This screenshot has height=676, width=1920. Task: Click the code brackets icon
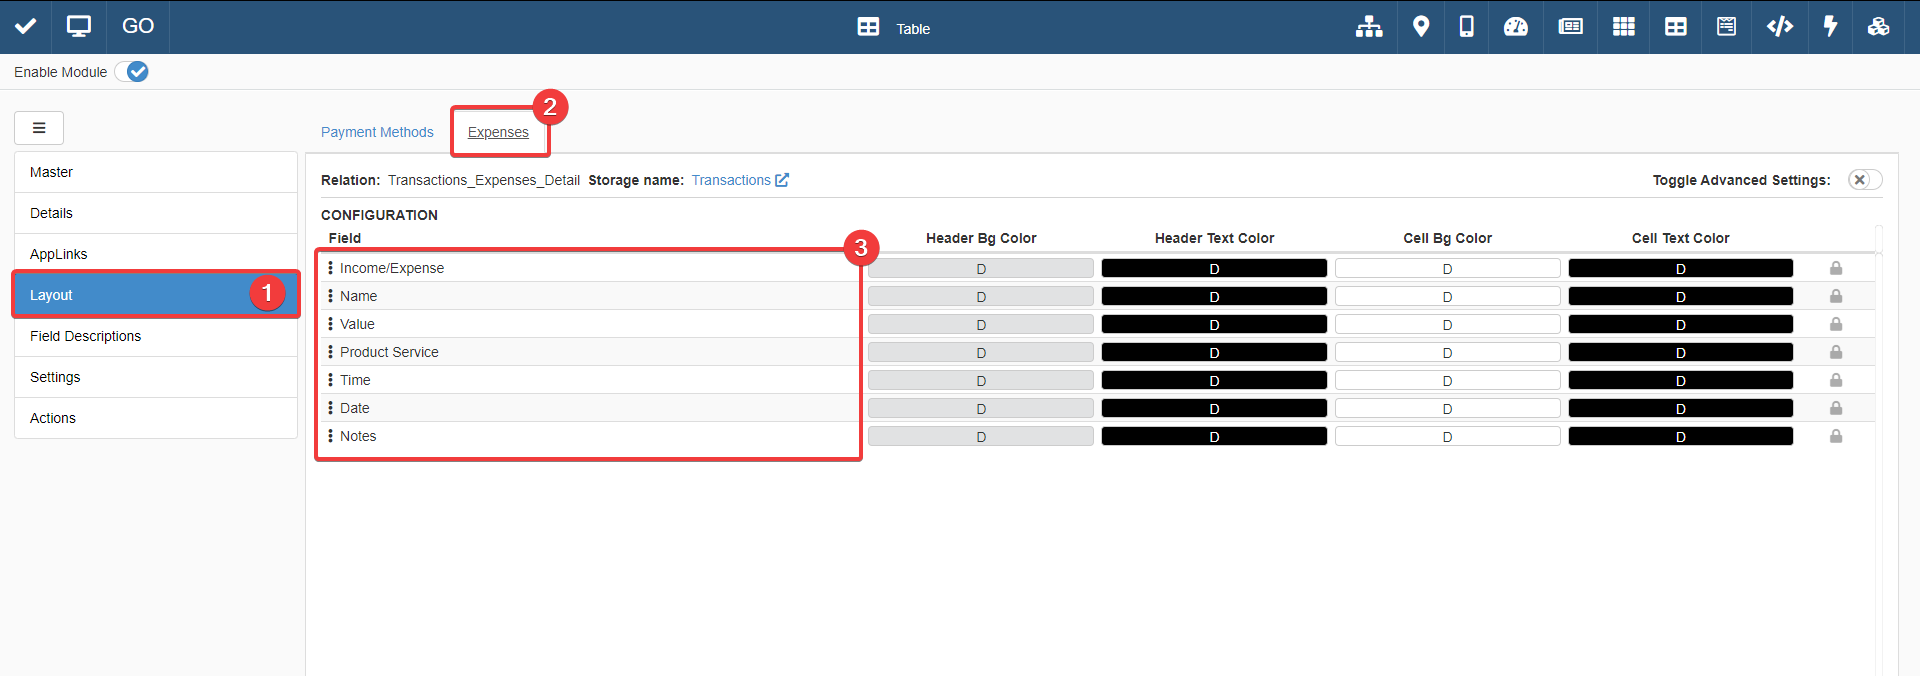(x=1779, y=27)
